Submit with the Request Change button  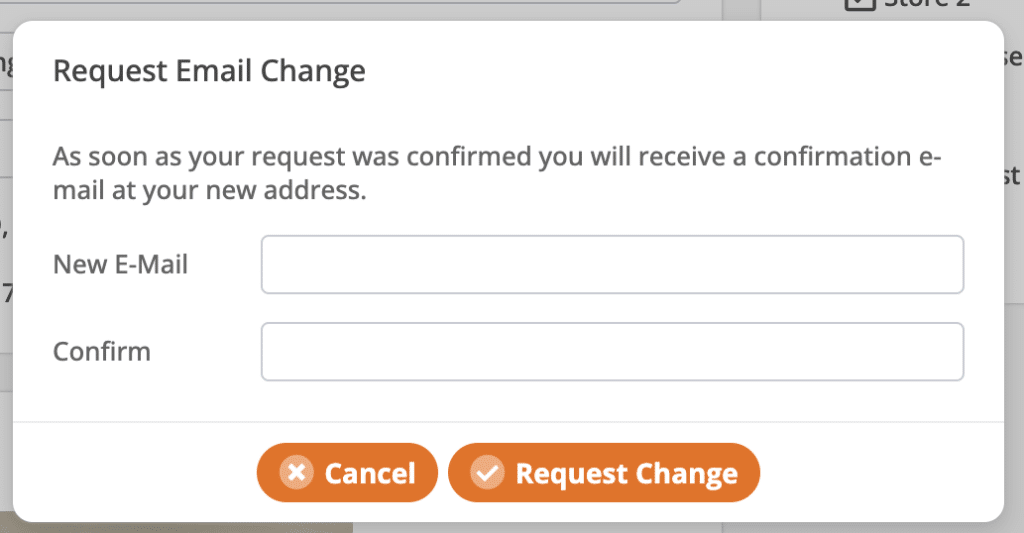[603, 472]
